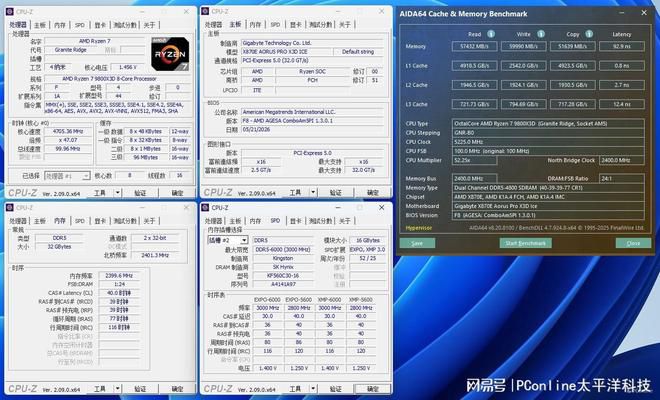
Task: Switch to 内存 tab in processor window
Action: (x=60, y=25)
